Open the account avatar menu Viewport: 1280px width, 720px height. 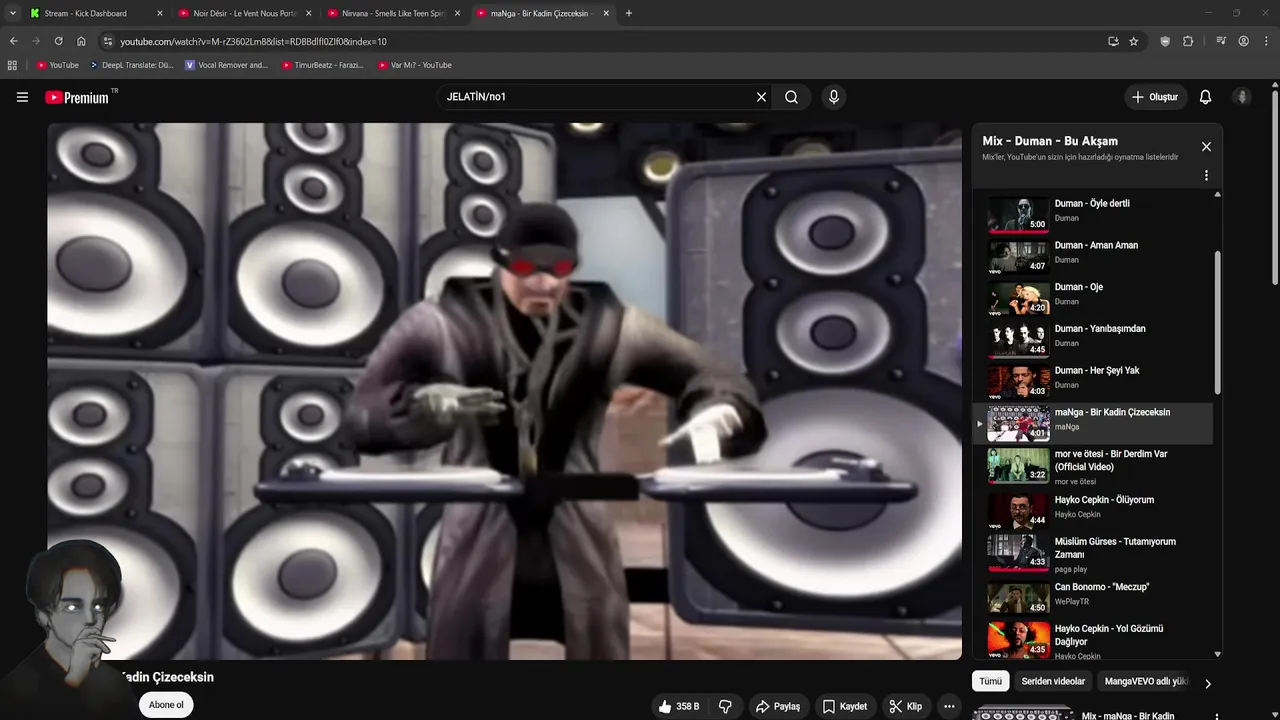tap(1242, 97)
